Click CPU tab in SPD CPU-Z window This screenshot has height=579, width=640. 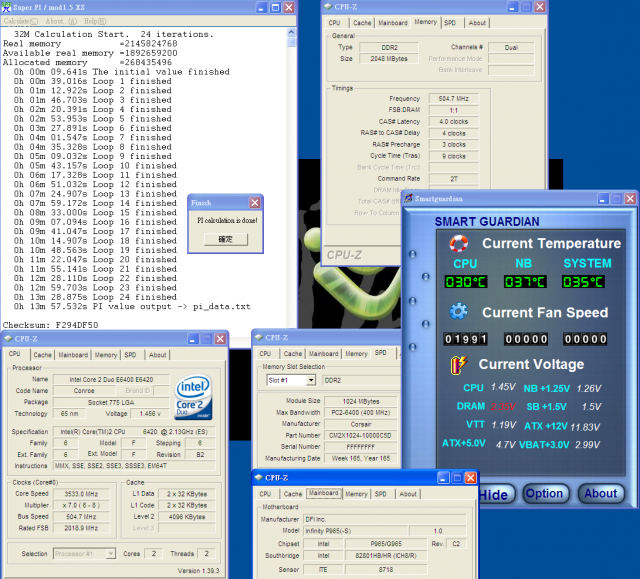coord(265,354)
